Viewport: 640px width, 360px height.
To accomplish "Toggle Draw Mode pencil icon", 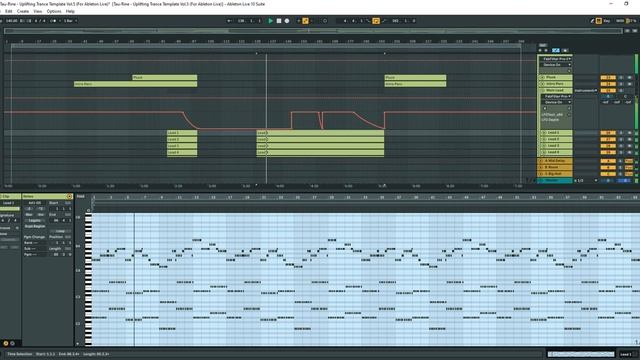I will click(592, 21).
